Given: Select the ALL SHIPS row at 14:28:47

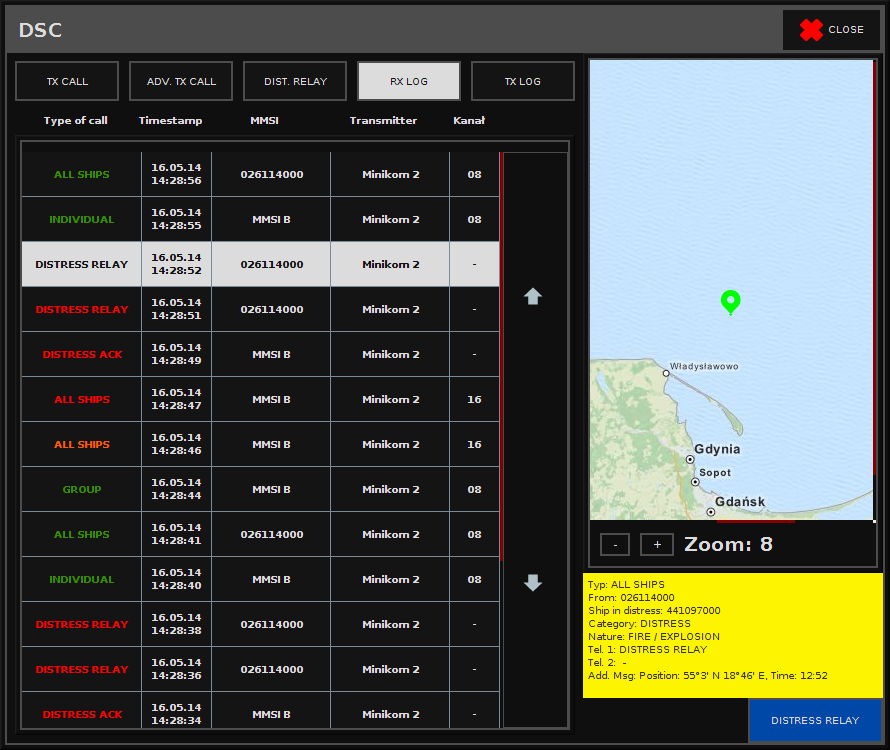Looking at the screenshot, I should click(x=261, y=399).
